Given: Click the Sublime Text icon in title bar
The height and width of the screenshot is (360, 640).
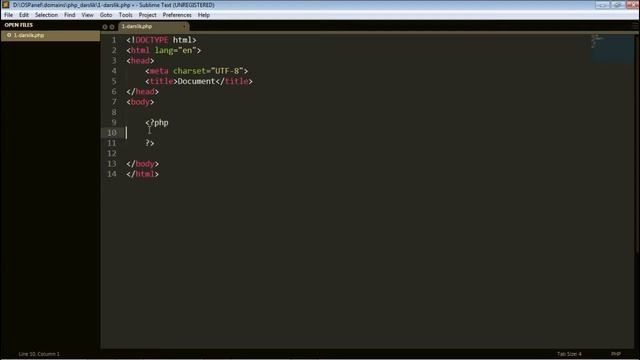Looking at the screenshot, I should [x=6, y=5].
